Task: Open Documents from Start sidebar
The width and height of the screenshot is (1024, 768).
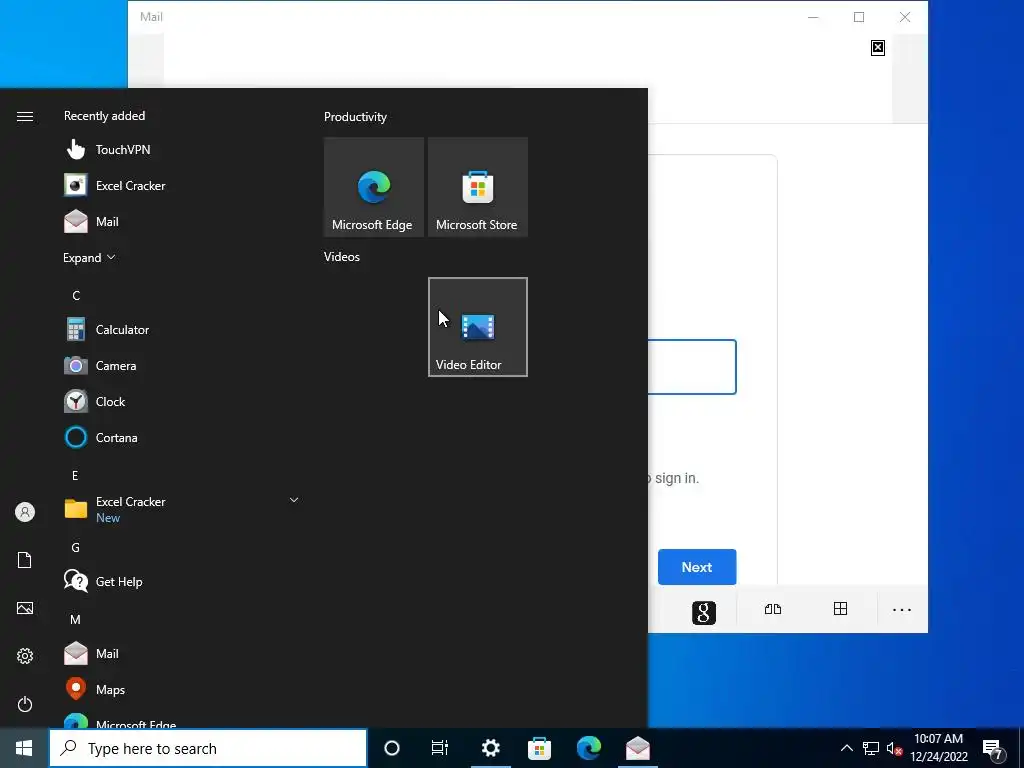Action: coord(25,560)
